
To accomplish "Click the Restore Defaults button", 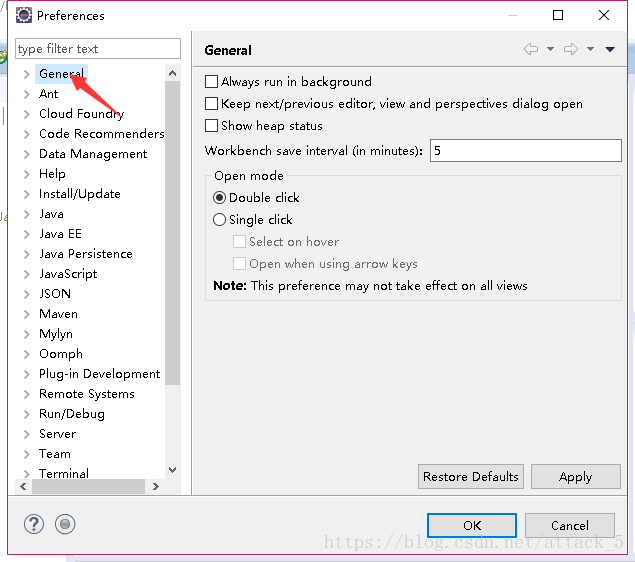I will [471, 477].
